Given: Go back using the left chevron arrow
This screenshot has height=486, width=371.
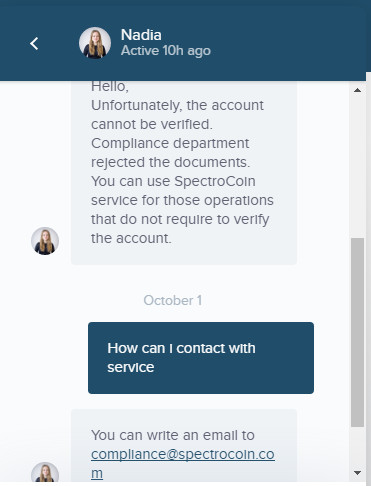Looking at the screenshot, I should pos(34,43).
